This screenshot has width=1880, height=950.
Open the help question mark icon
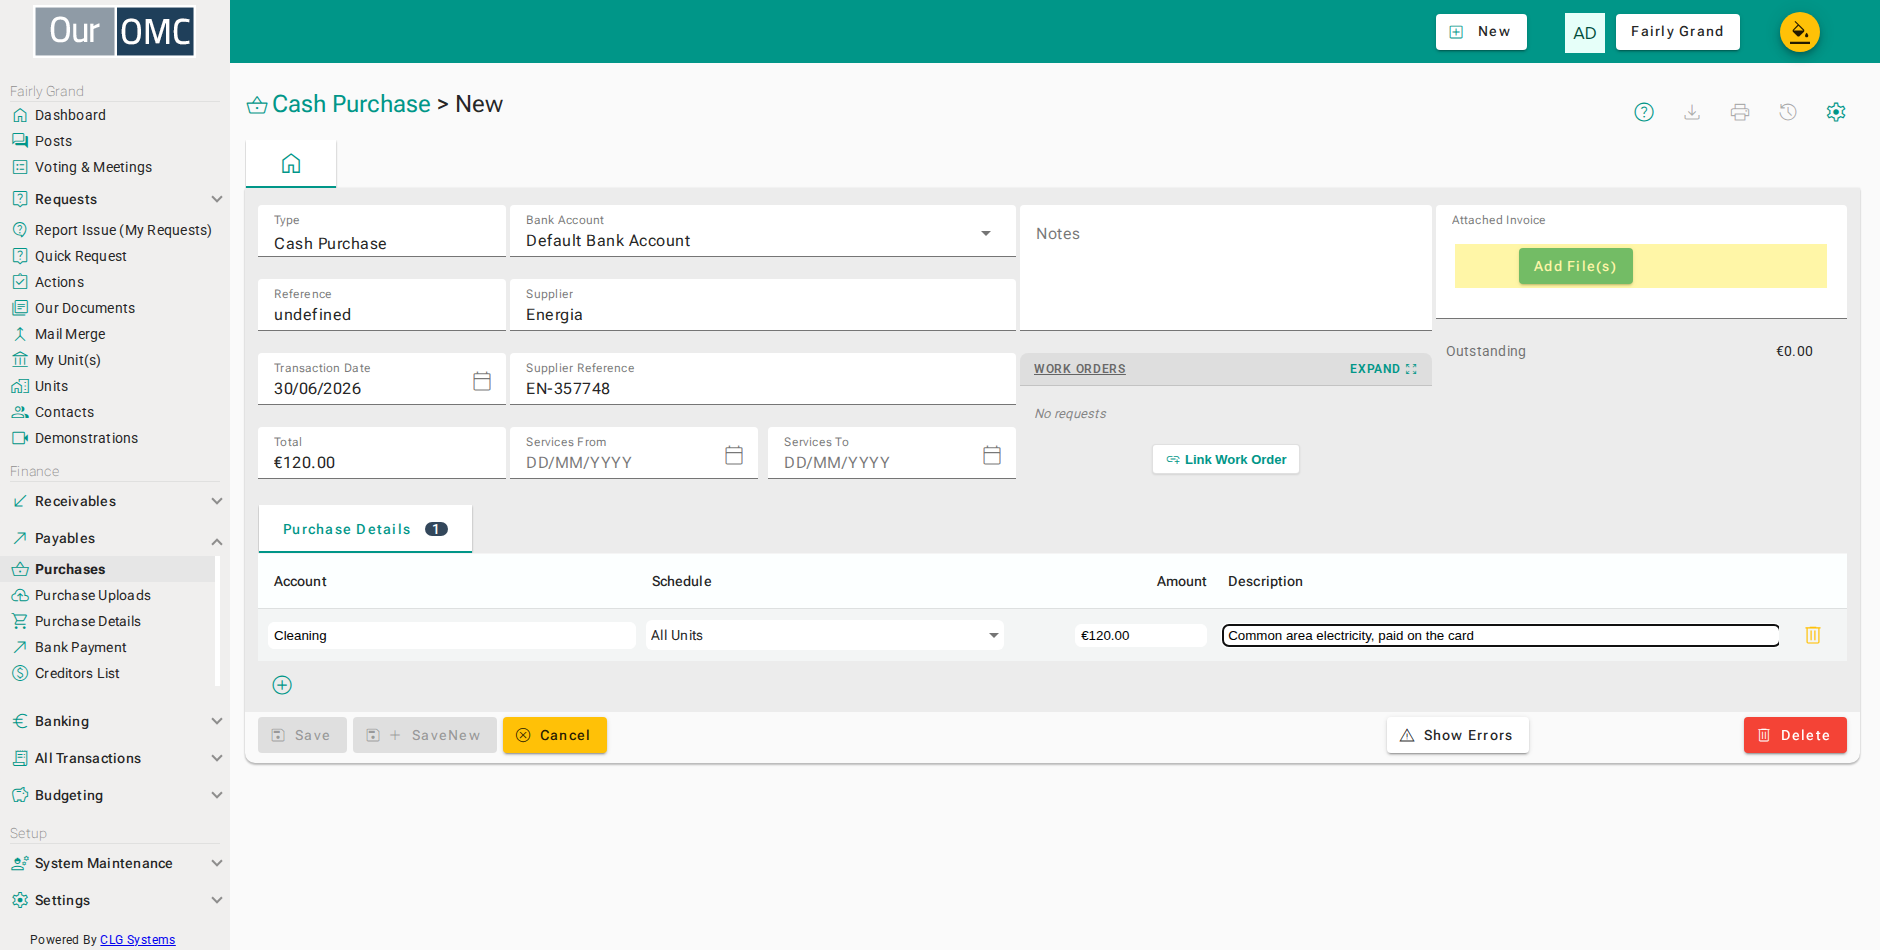[1644, 112]
